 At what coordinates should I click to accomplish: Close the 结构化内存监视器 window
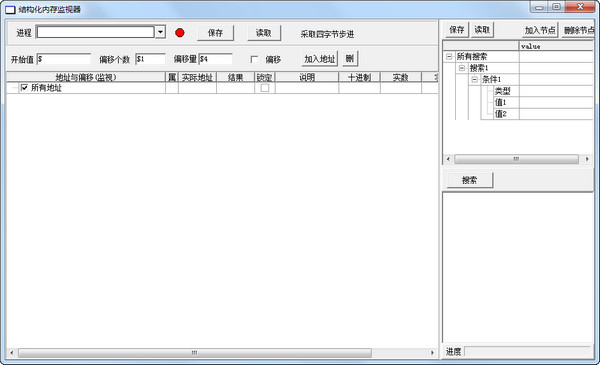(580, 7)
